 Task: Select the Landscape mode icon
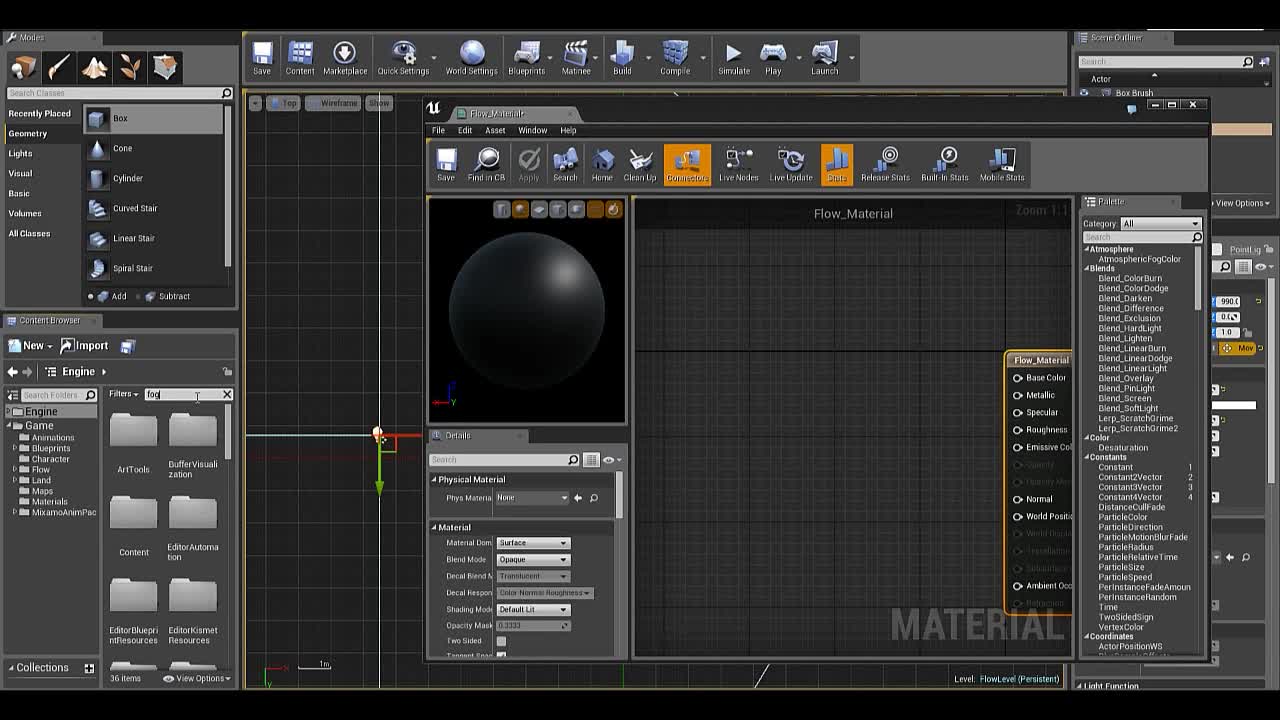coord(94,67)
